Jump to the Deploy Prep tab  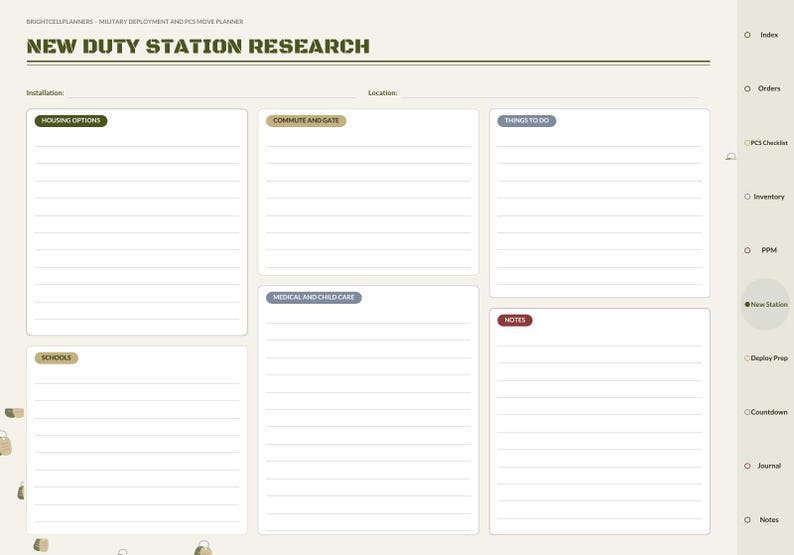pyautogui.click(x=766, y=358)
